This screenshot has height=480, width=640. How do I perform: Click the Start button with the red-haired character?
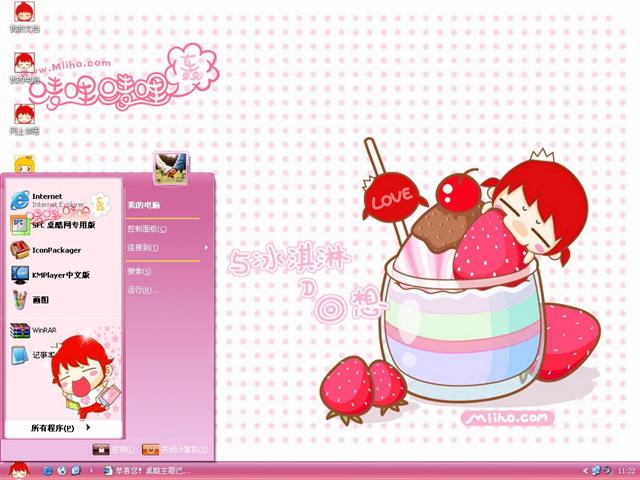pyautogui.click(x=19, y=471)
